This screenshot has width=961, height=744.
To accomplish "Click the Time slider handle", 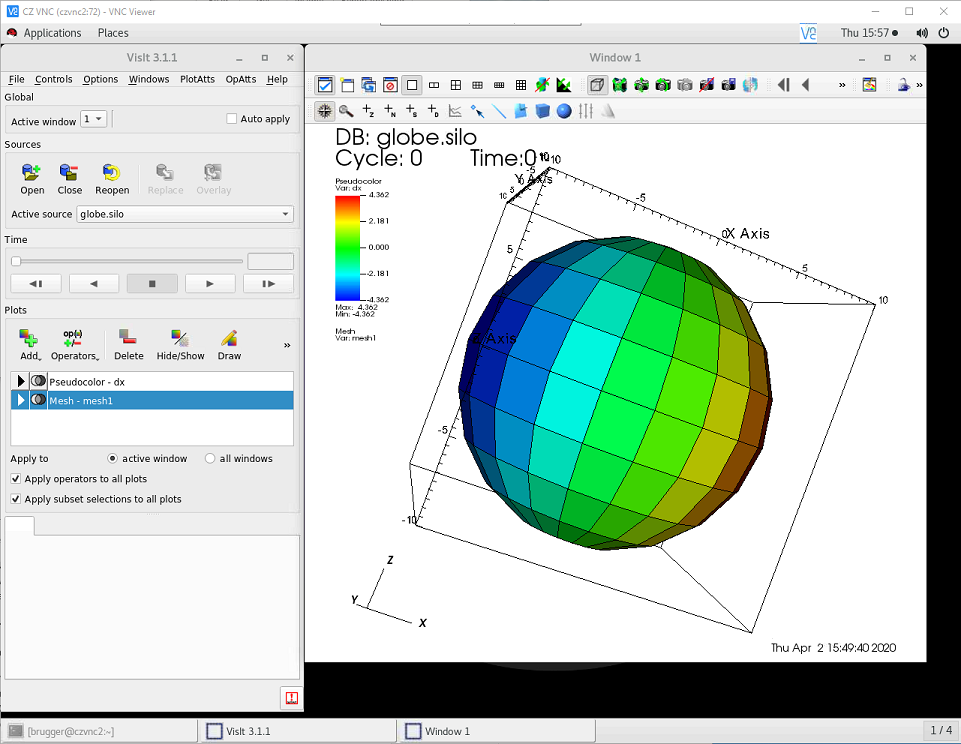I will pyautogui.click(x=17, y=261).
